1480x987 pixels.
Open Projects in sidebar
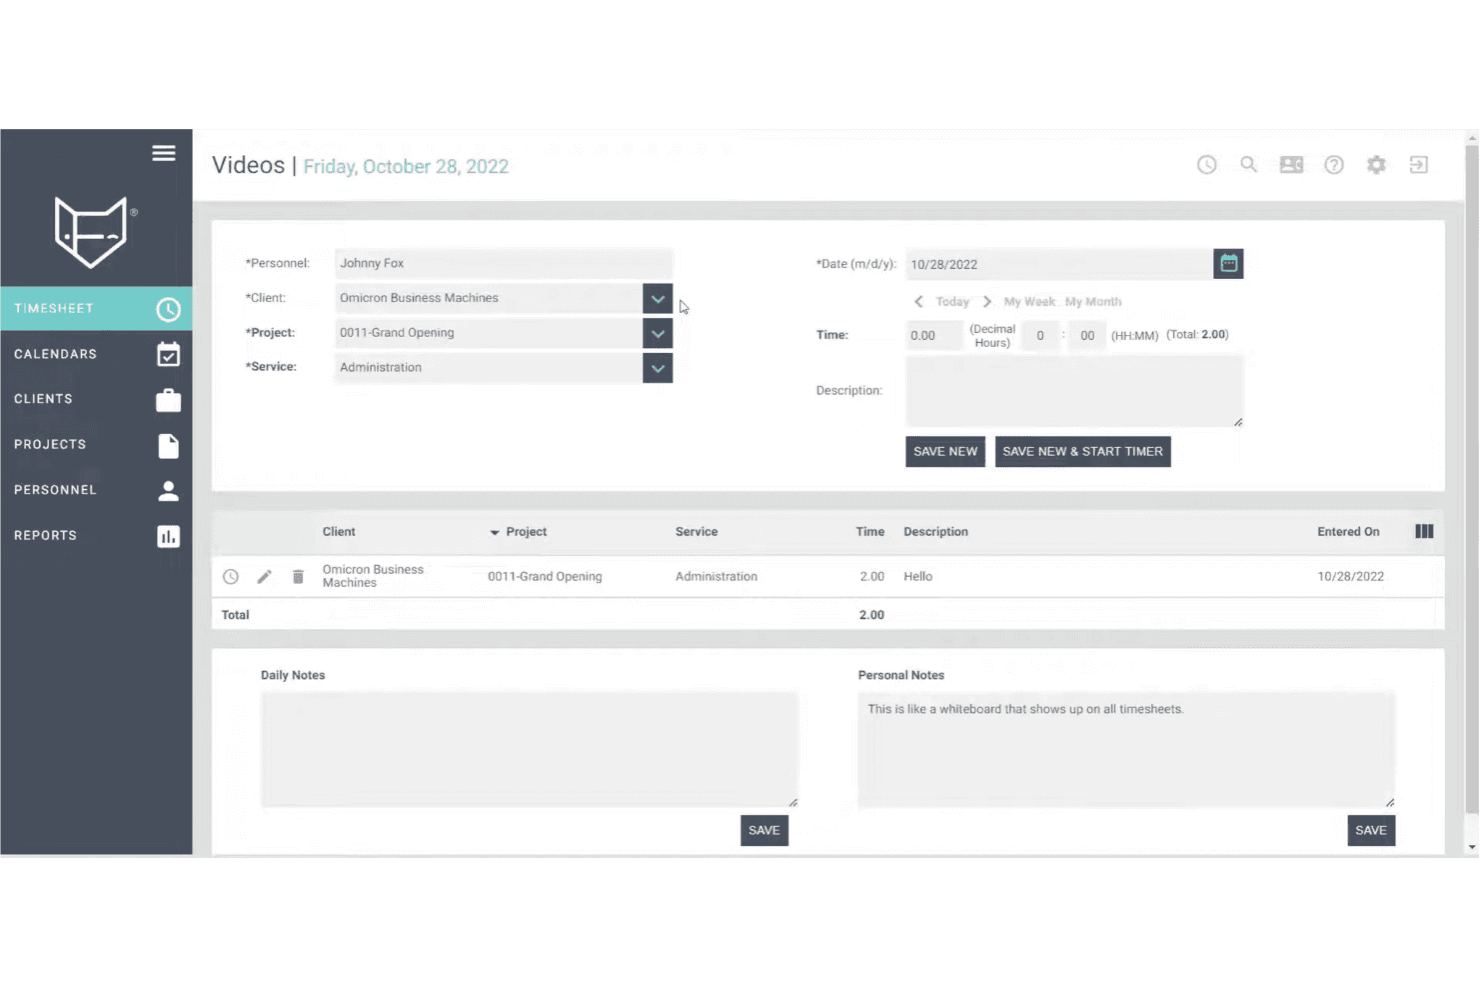[x=97, y=445]
